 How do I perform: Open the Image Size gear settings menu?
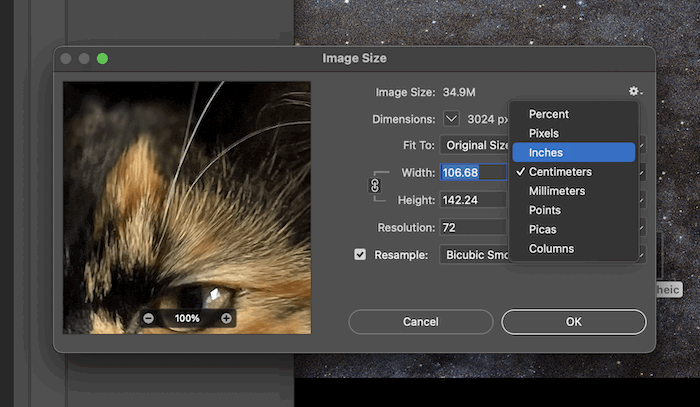(635, 91)
